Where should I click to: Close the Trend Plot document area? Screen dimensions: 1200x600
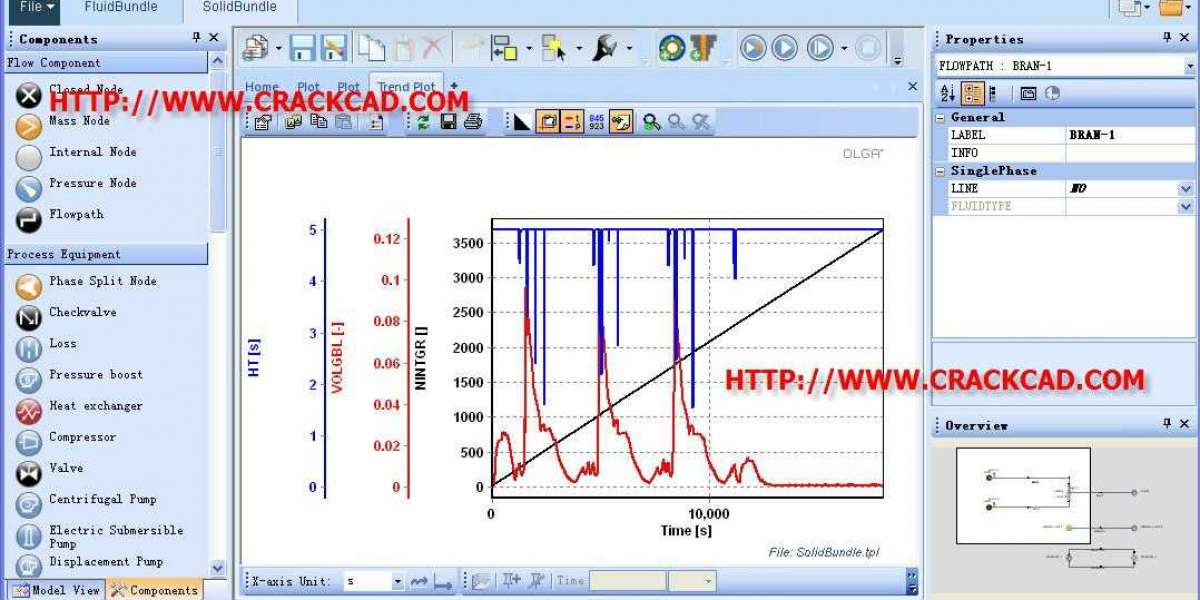click(912, 87)
